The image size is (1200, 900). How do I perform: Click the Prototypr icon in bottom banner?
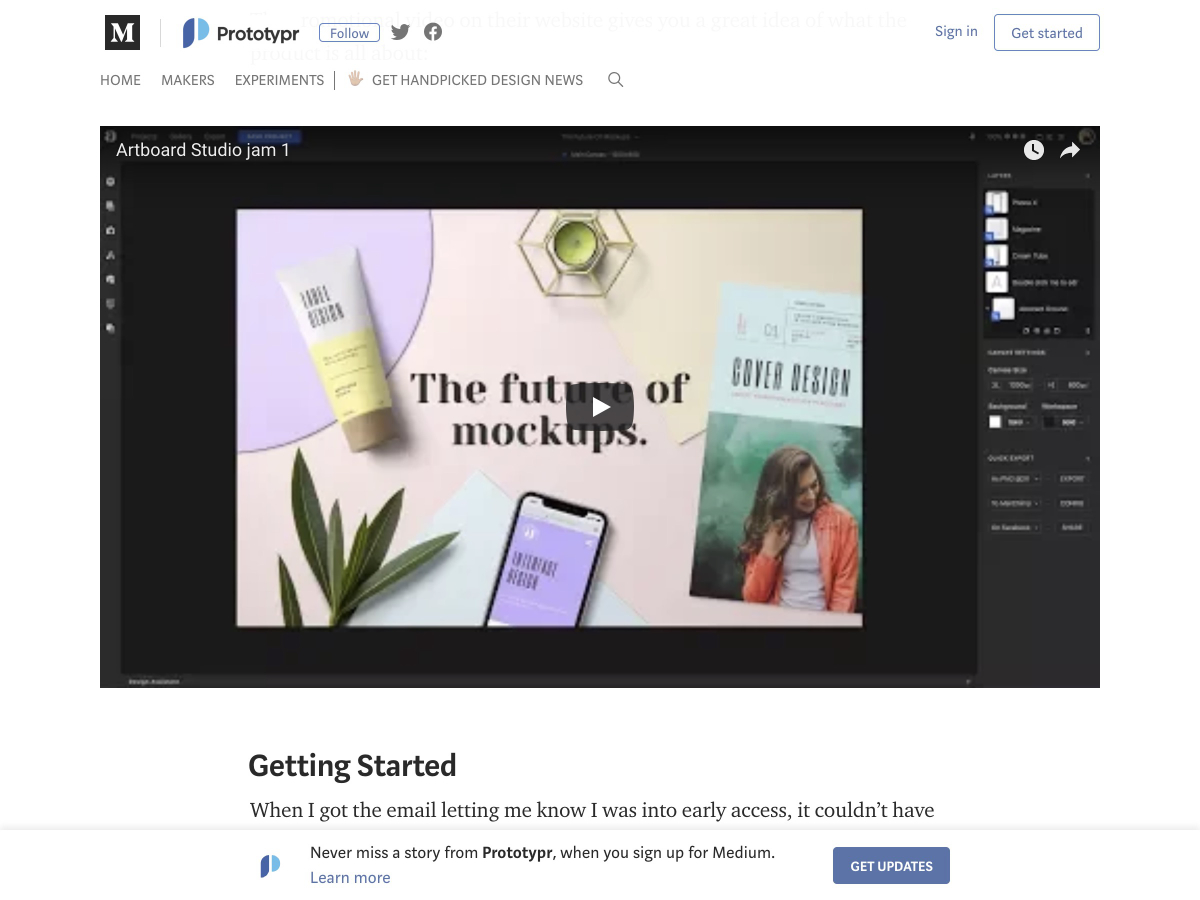pyautogui.click(x=270, y=866)
